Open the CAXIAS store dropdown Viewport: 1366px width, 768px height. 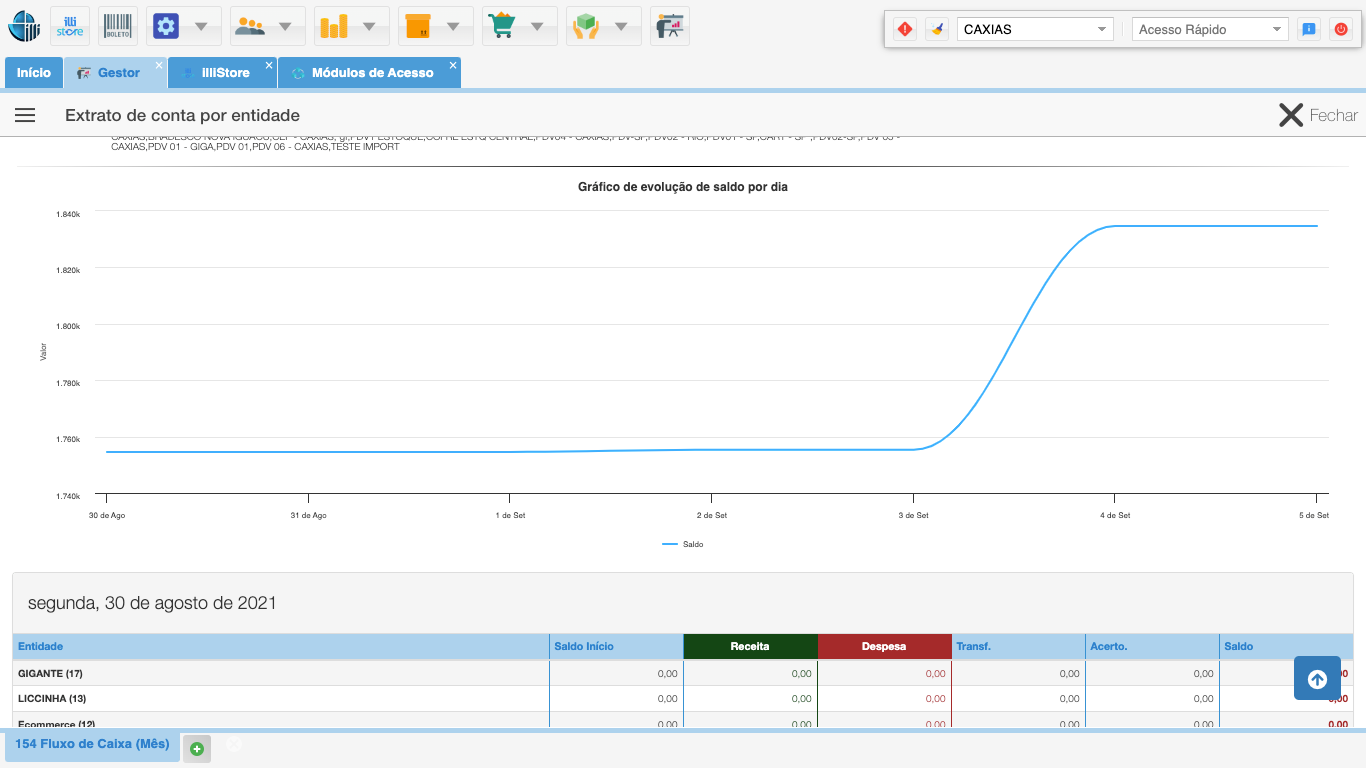coord(1034,29)
